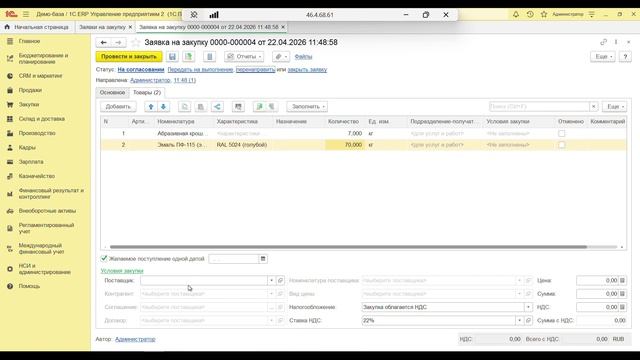Save the document with the floppy disk icon

pyautogui.click(x=172, y=56)
